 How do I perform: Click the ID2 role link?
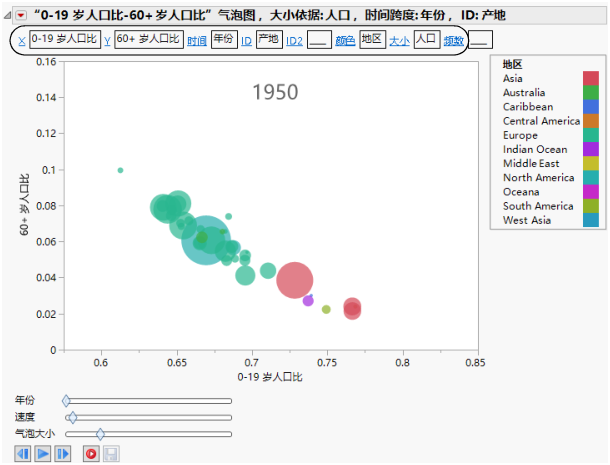(x=294, y=41)
